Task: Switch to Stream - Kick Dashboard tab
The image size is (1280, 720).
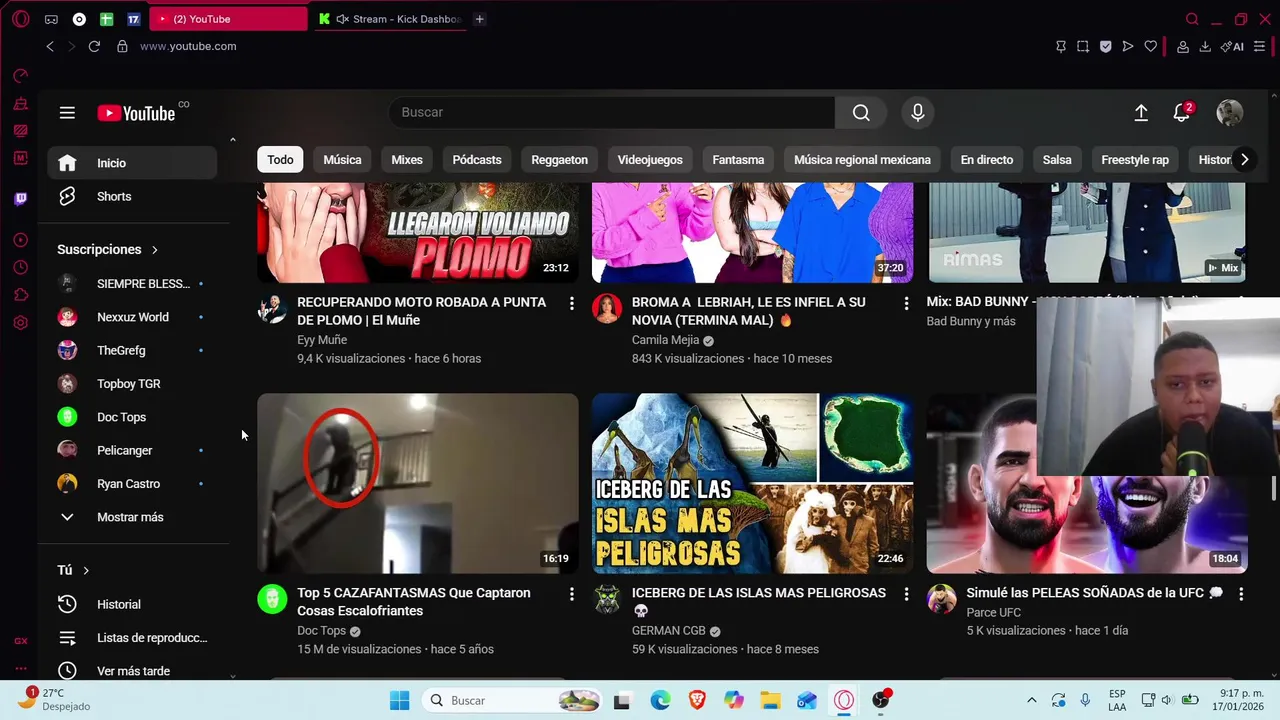Action: click(x=390, y=19)
